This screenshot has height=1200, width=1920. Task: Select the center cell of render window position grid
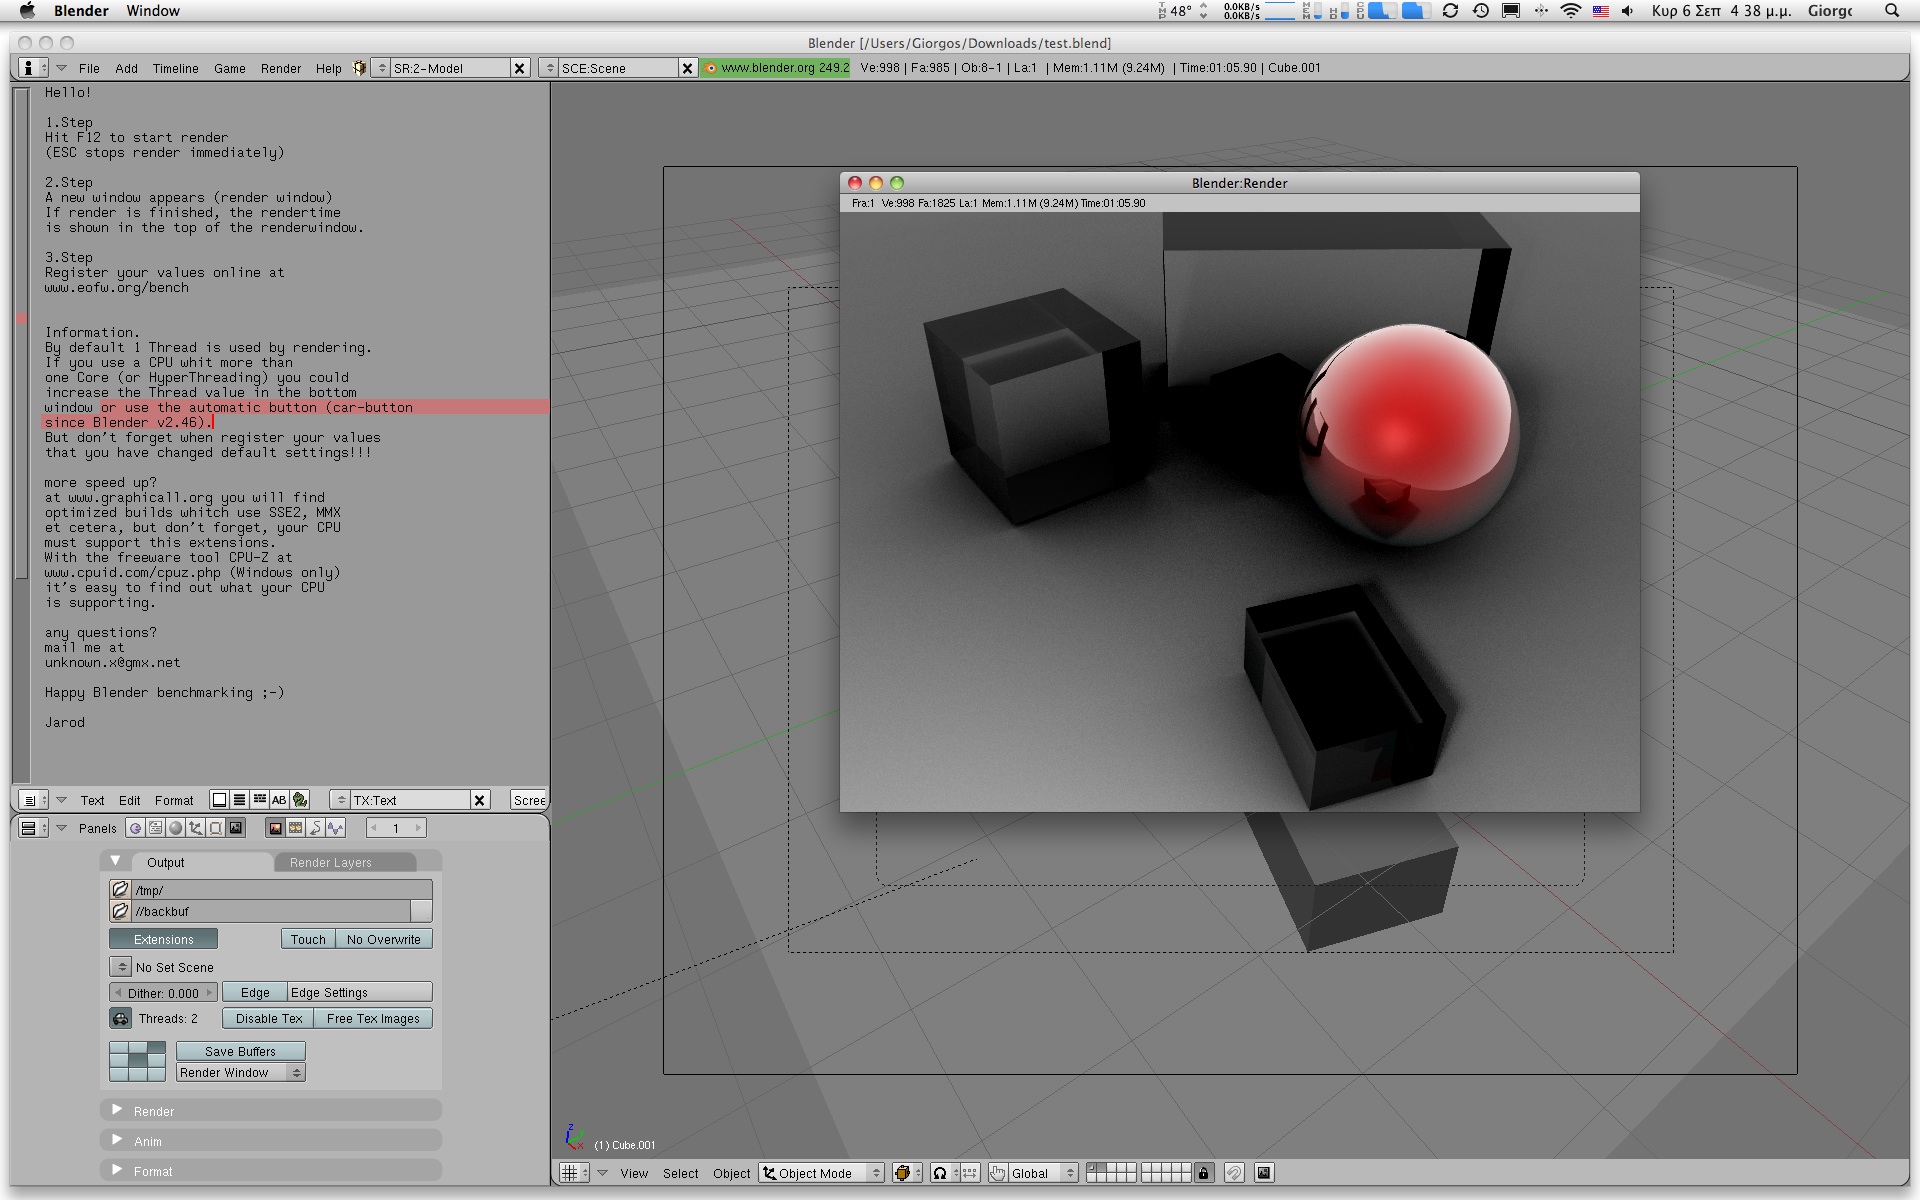click(x=138, y=1061)
